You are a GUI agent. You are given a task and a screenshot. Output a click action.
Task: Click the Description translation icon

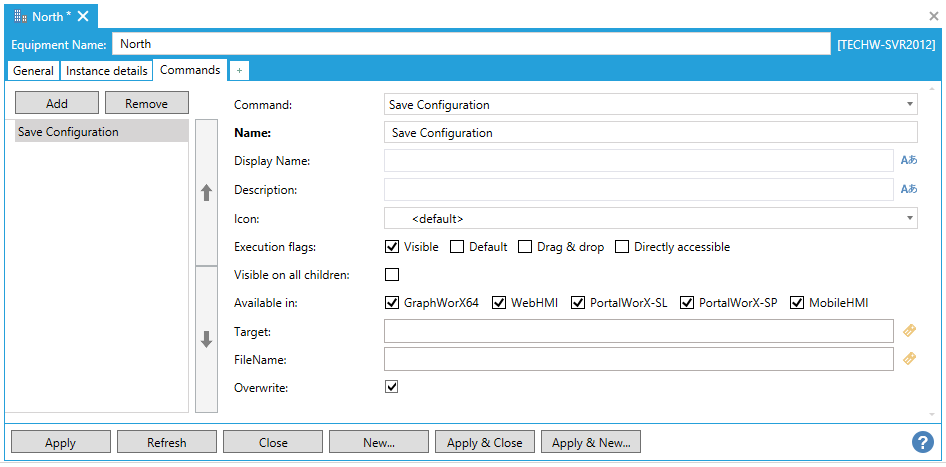pos(908,189)
